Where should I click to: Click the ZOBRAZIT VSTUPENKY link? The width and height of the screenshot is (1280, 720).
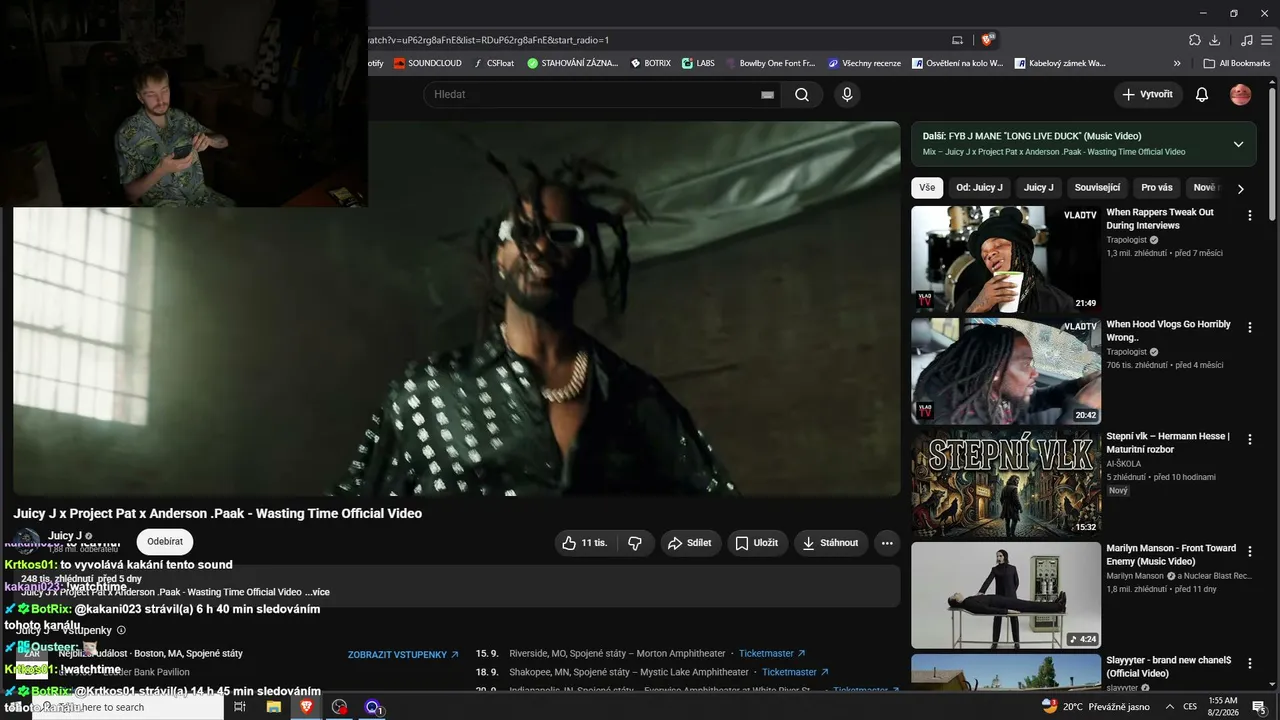(x=403, y=655)
